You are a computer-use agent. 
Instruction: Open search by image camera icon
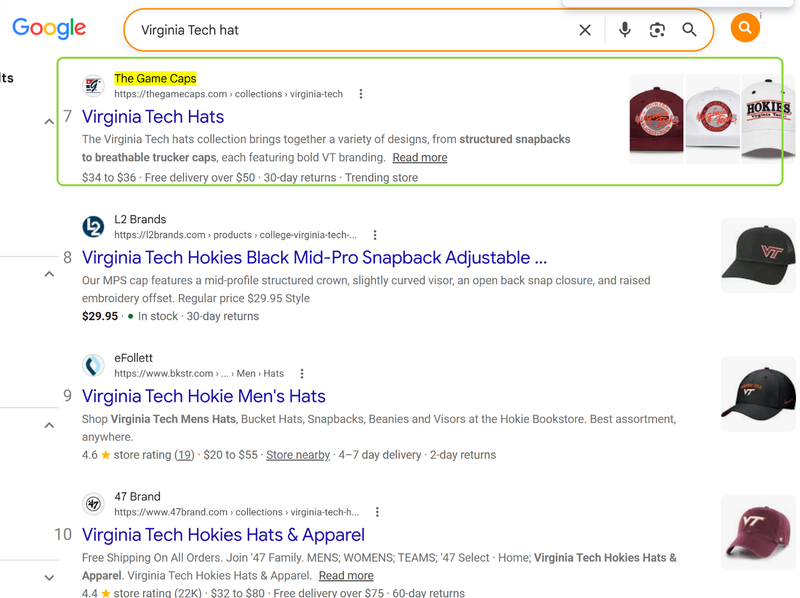657,30
